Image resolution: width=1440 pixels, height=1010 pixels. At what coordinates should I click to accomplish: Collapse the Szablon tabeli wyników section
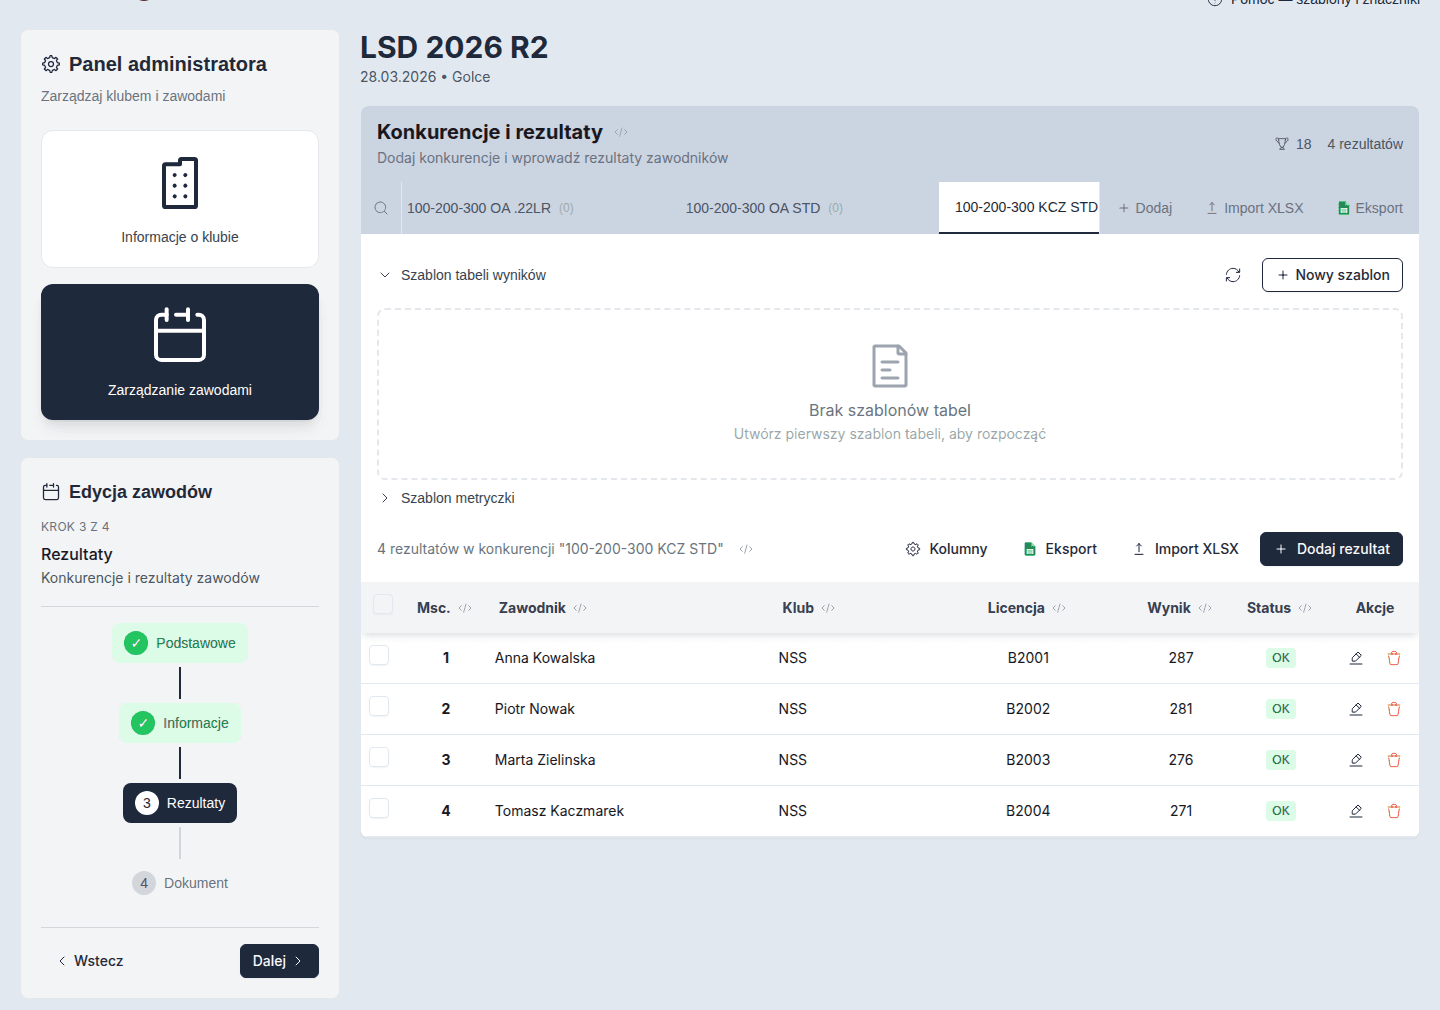tap(462, 275)
